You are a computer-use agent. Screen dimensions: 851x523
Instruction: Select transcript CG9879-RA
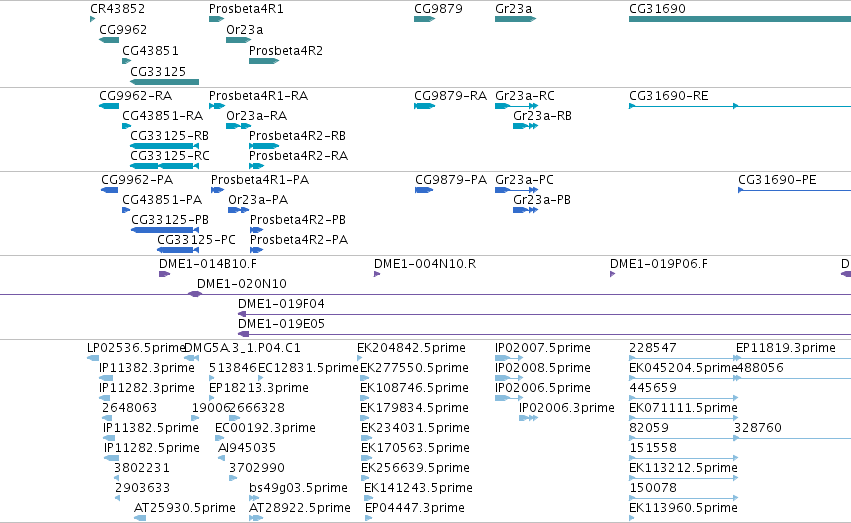pos(424,106)
